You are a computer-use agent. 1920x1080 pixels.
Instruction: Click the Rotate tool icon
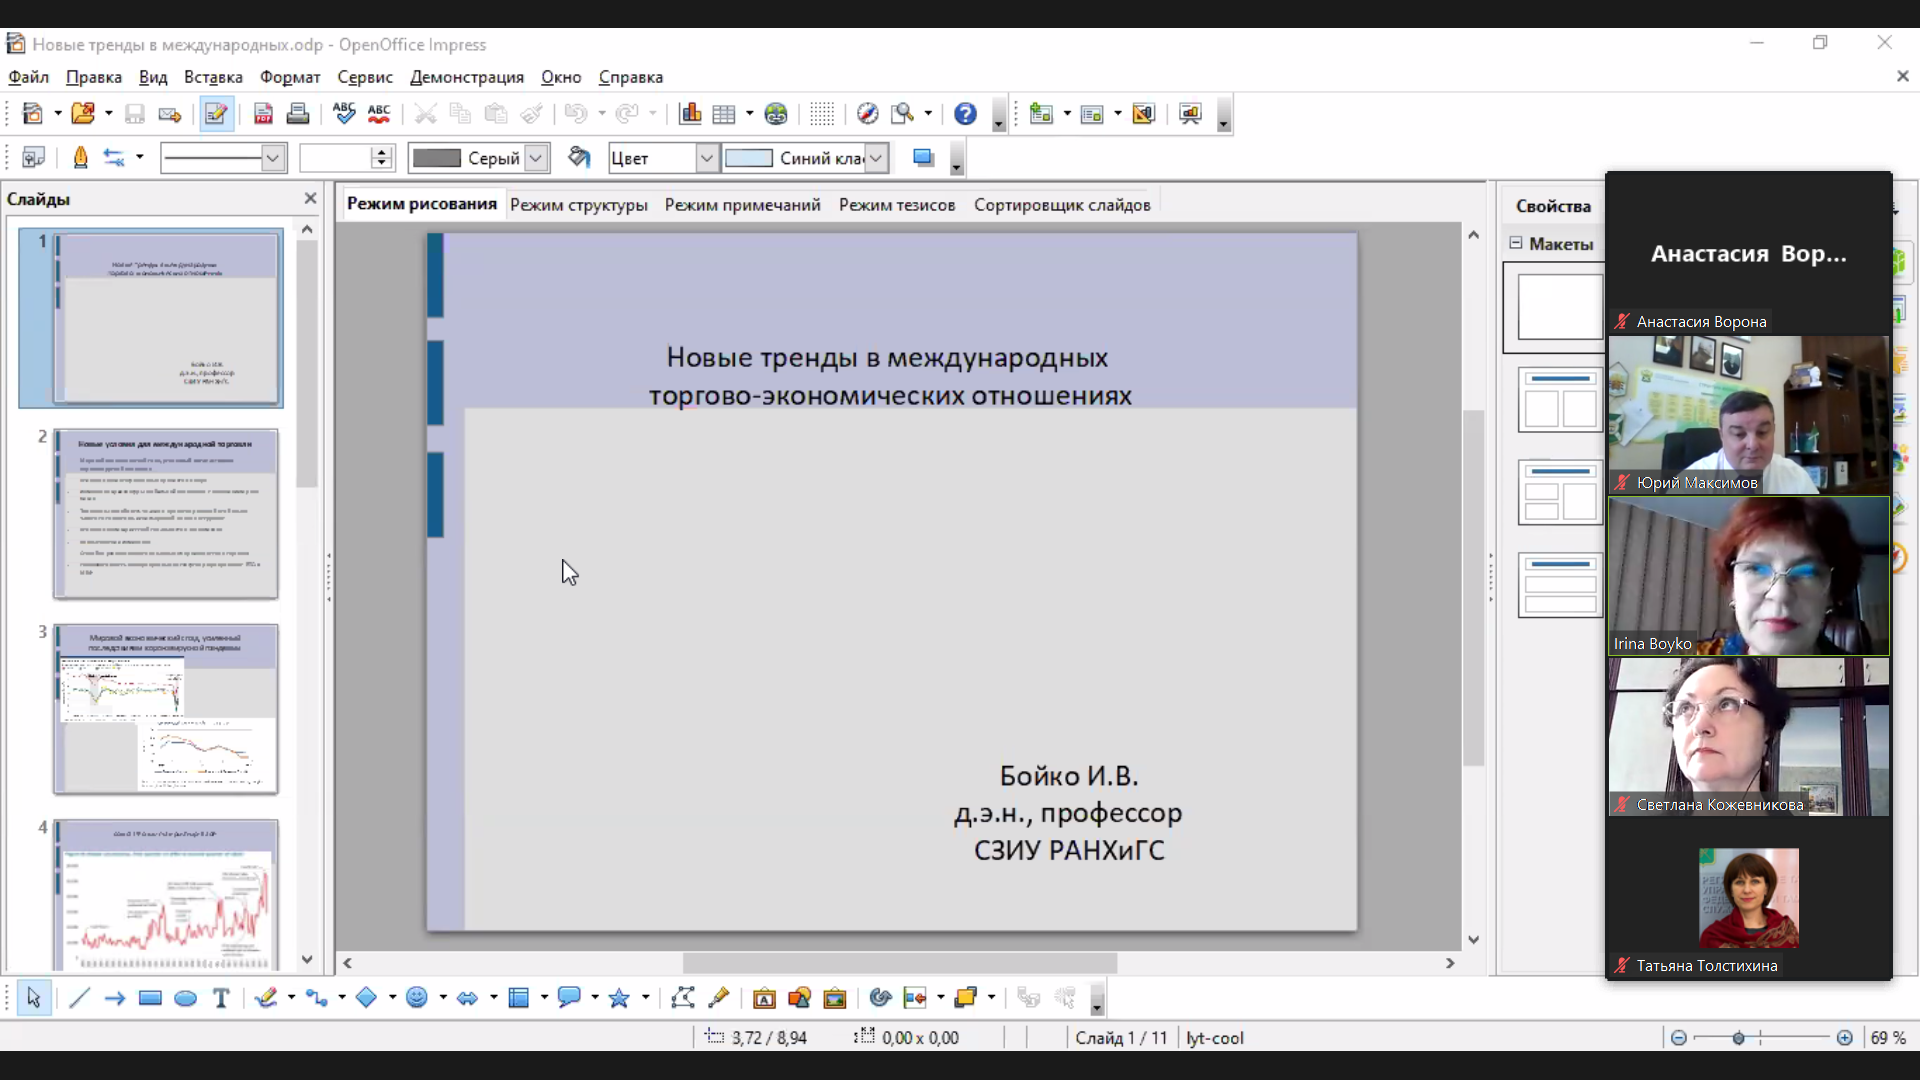tap(880, 998)
